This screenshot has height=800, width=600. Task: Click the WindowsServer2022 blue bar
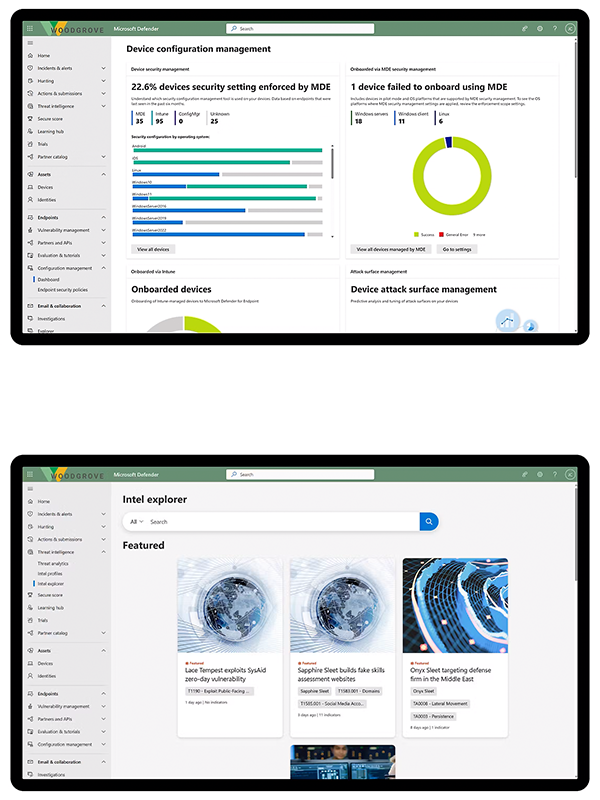[x=218, y=235]
